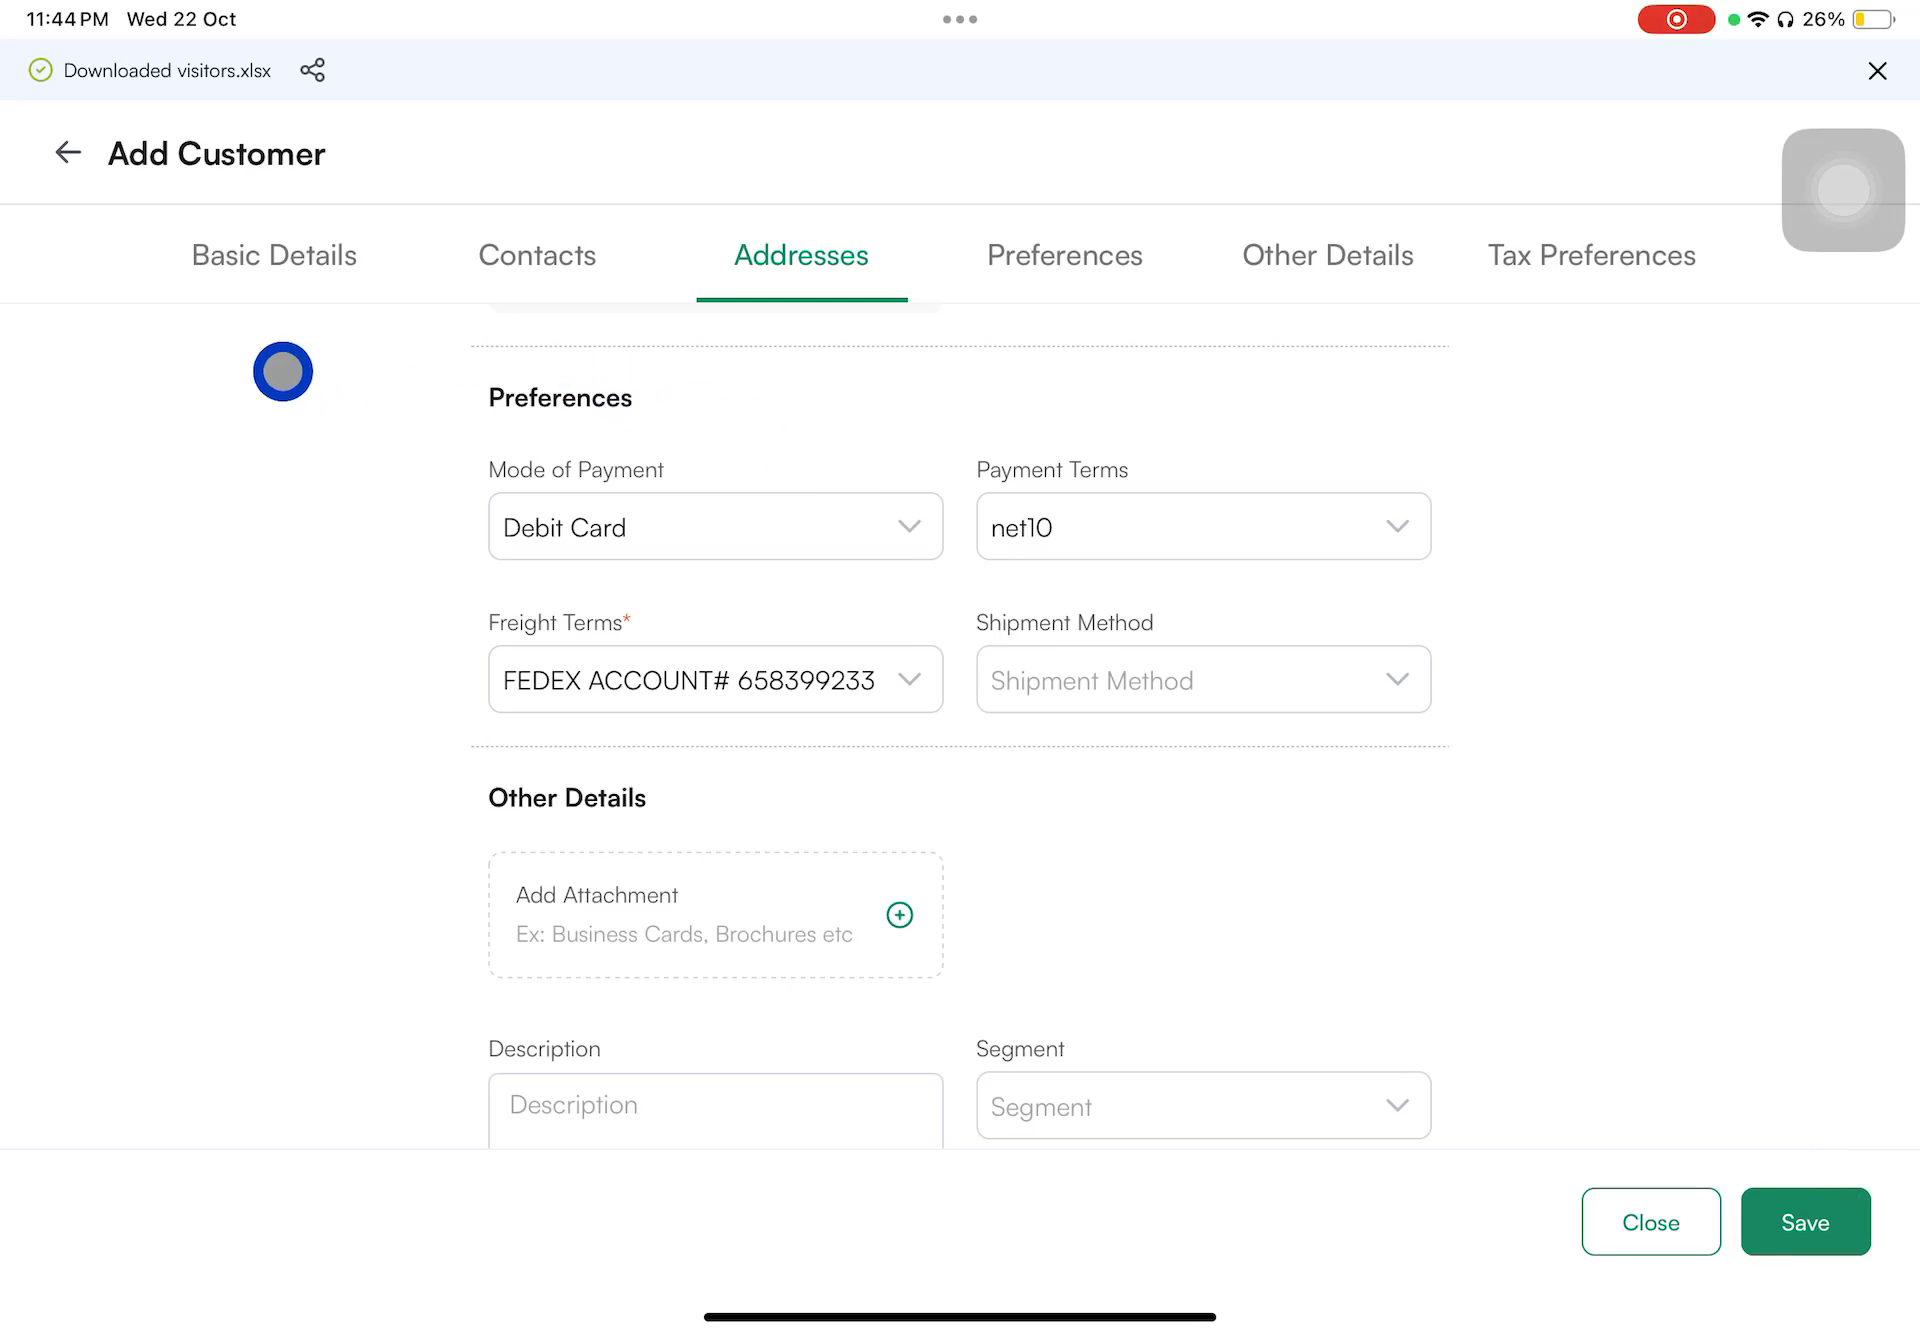Tap the green checkmark download icon

click(40, 70)
